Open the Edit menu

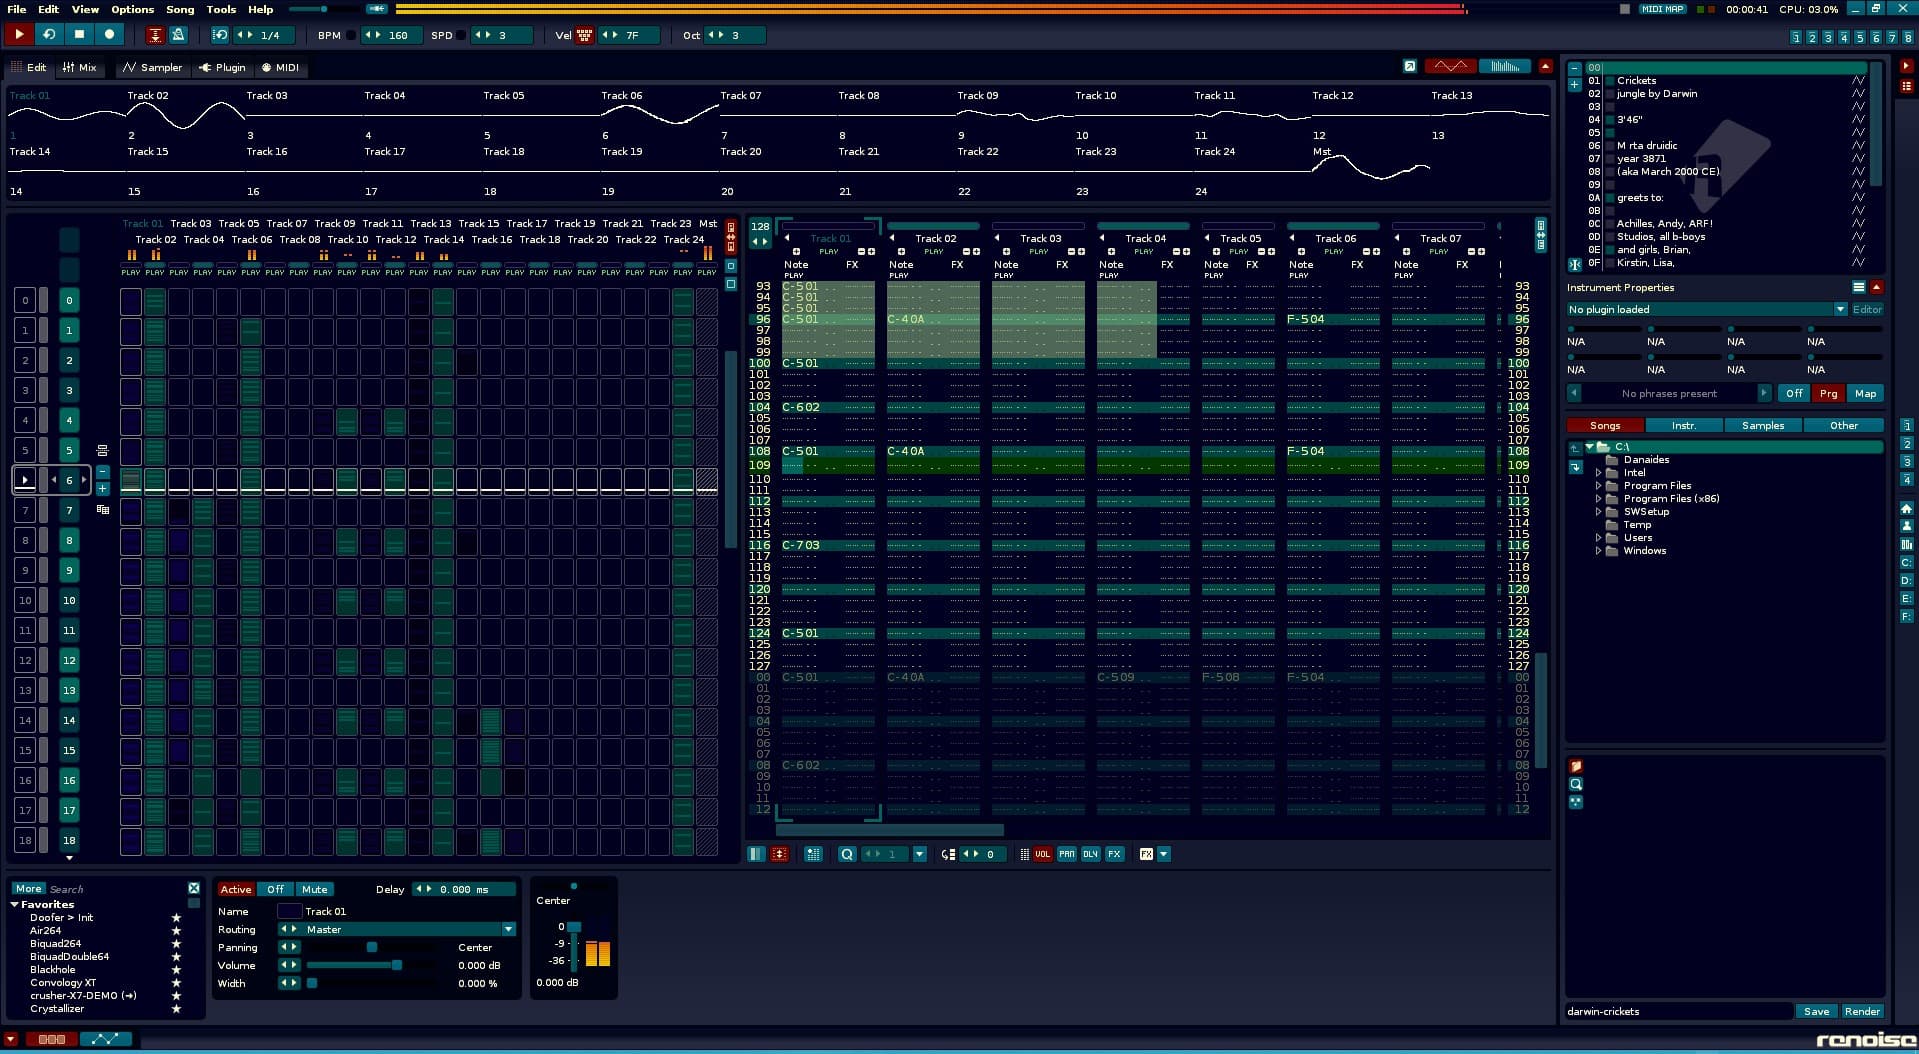click(48, 9)
